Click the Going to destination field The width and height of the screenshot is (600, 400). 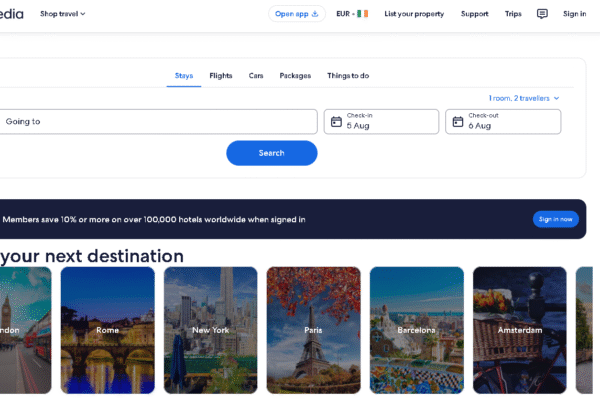tap(158, 122)
